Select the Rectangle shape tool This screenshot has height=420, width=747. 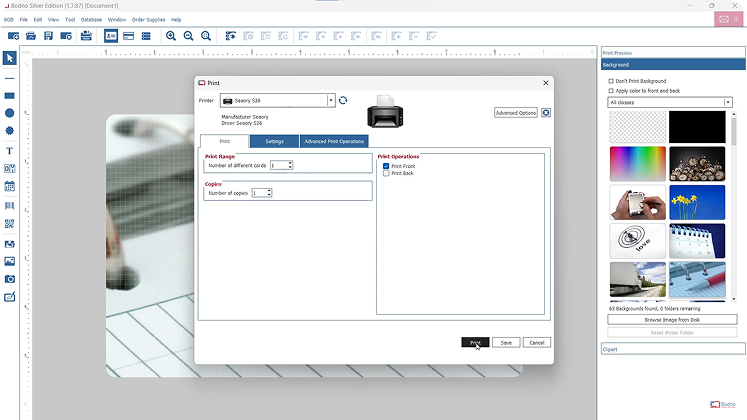[x=9, y=95]
